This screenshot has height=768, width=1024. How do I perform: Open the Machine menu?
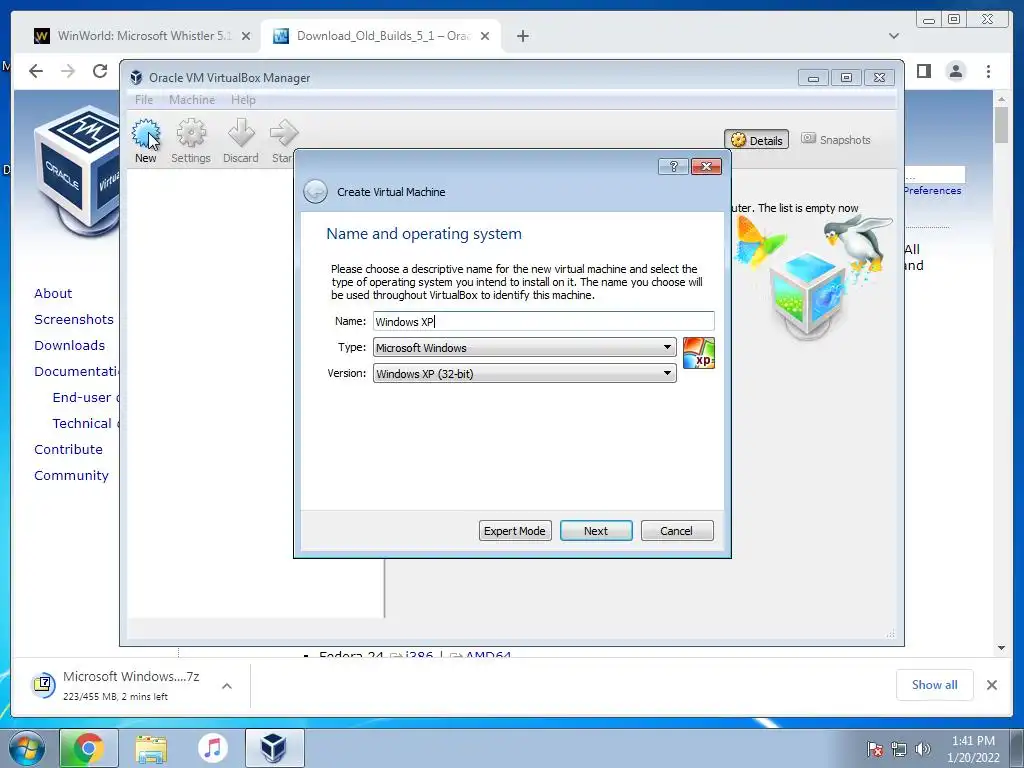point(192,100)
